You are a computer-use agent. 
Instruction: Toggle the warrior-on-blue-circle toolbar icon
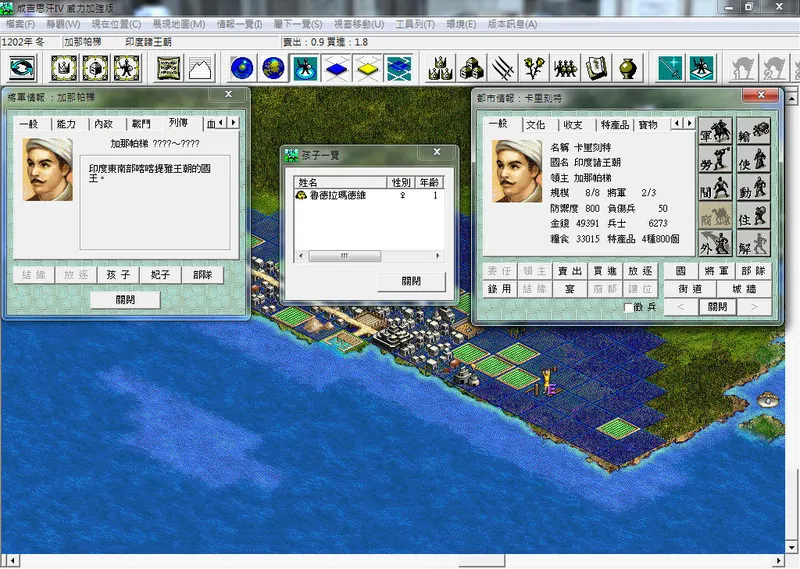click(305, 68)
